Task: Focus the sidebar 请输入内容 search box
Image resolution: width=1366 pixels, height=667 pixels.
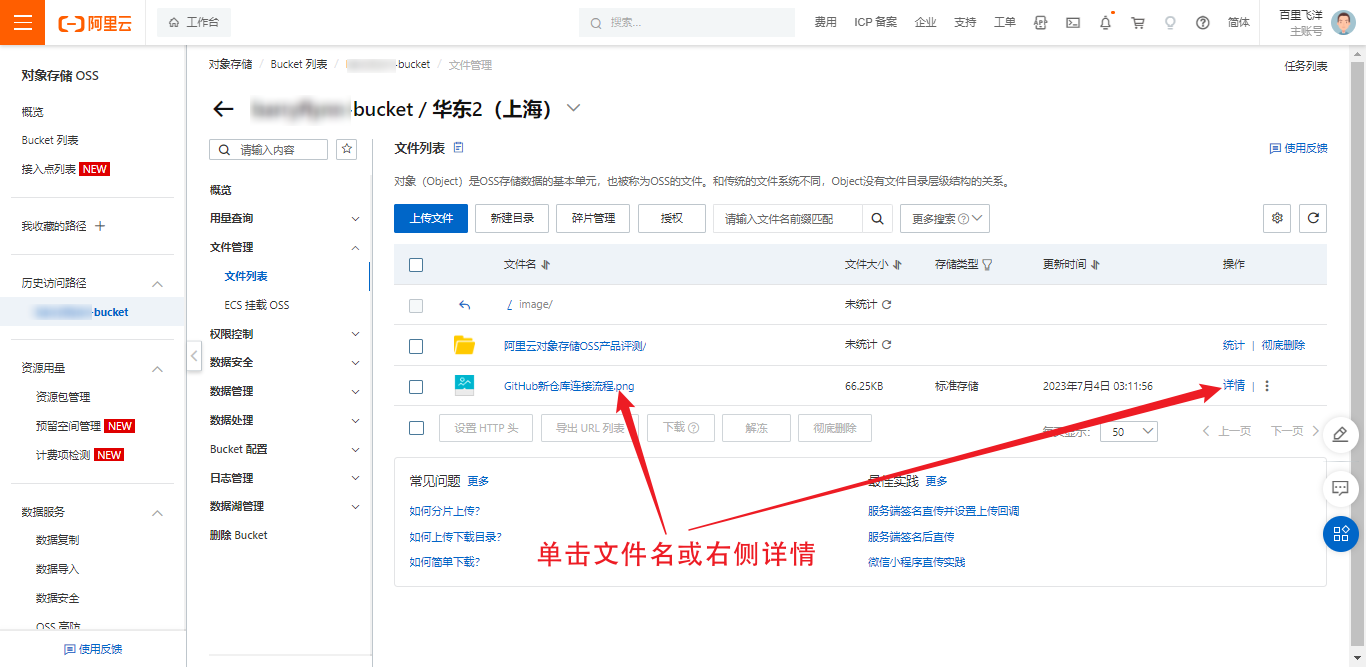Action: point(268,149)
